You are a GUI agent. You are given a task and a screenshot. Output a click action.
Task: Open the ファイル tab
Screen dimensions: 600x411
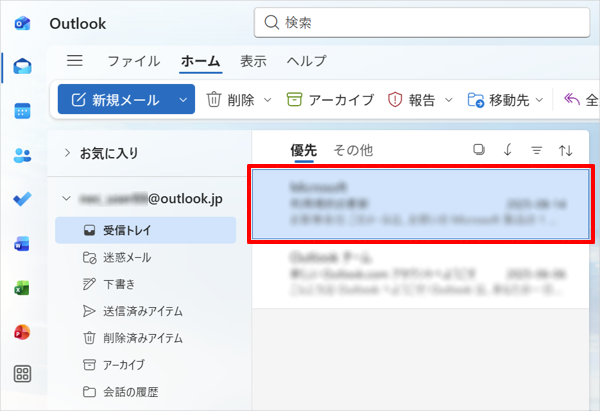point(134,61)
